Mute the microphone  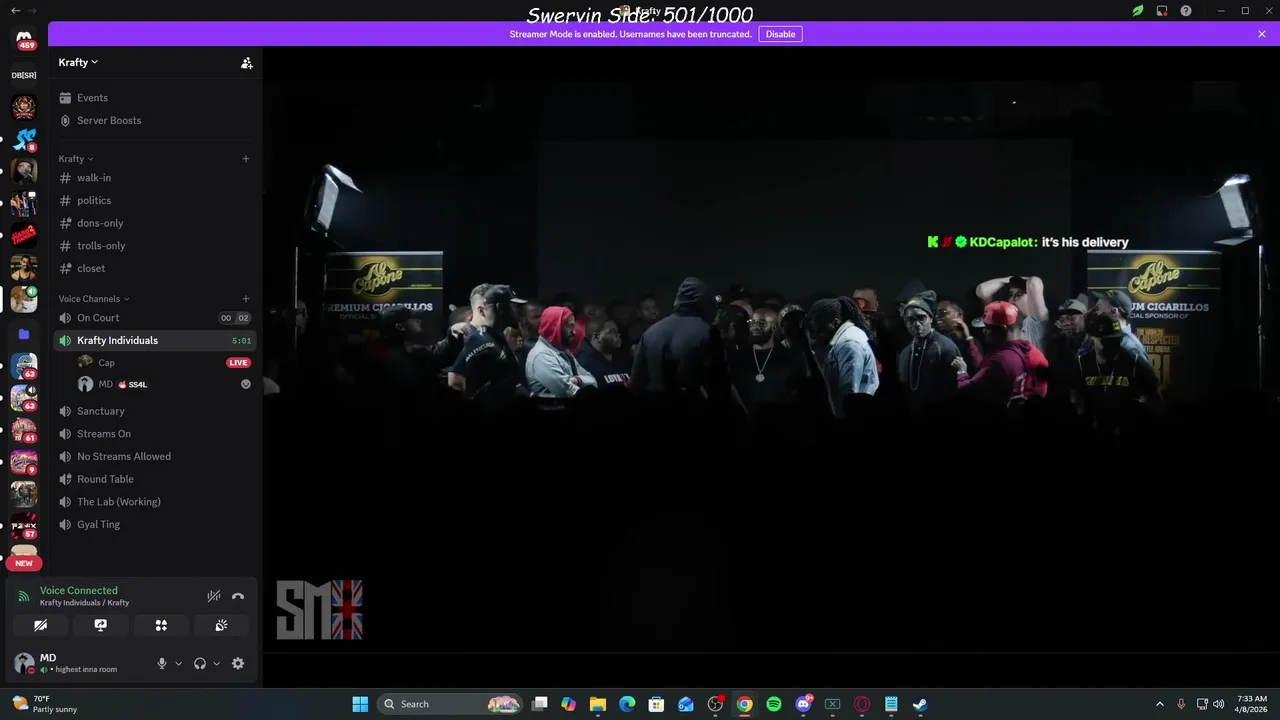coord(162,663)
